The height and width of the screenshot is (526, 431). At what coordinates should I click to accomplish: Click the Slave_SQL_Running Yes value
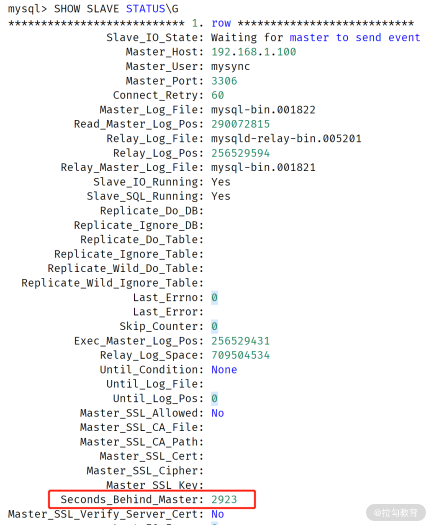221,196
